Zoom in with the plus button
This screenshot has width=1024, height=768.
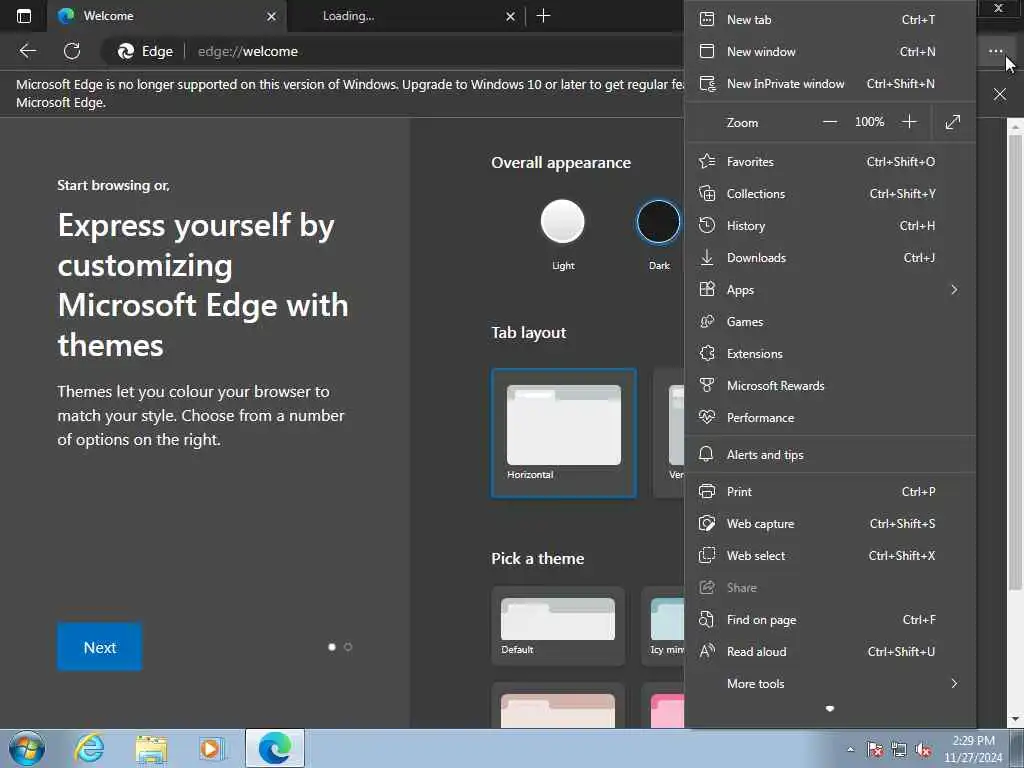tap(909, 121)
